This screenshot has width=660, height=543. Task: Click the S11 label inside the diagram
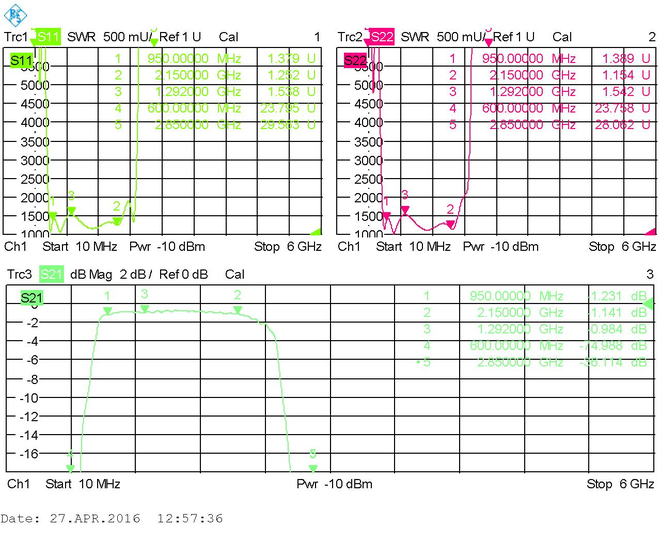[21, 60]
